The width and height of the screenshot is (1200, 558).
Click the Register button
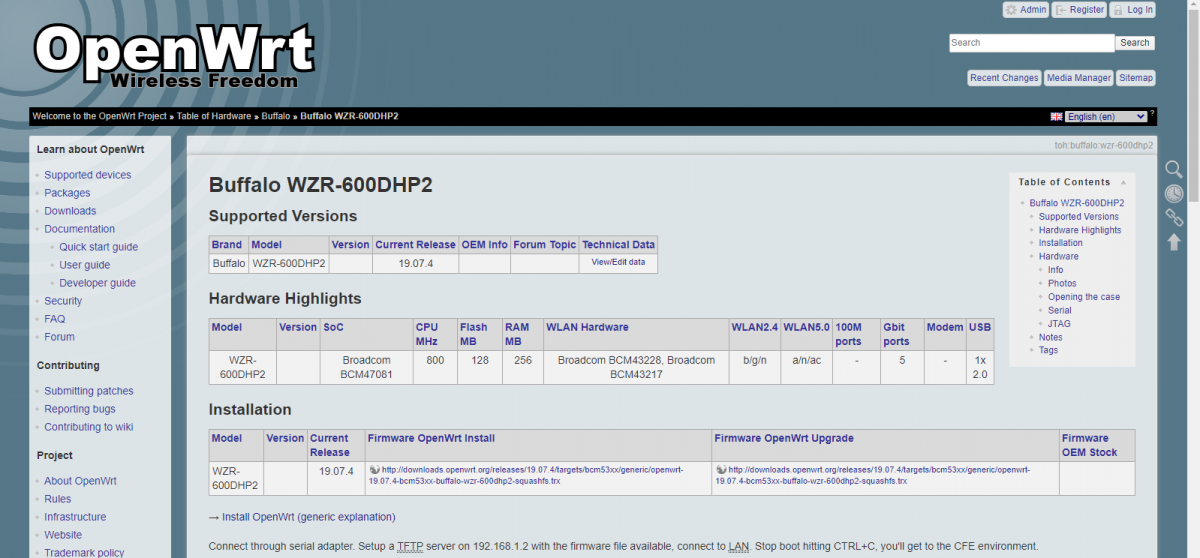click(1078, 10)
